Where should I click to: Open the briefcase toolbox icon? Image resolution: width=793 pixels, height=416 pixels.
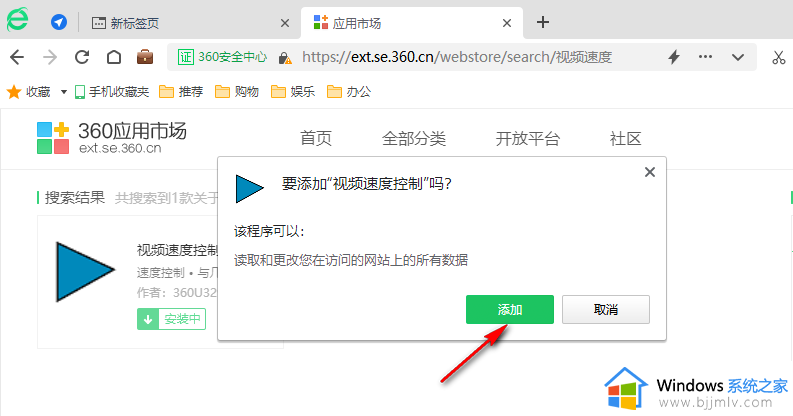145,57
